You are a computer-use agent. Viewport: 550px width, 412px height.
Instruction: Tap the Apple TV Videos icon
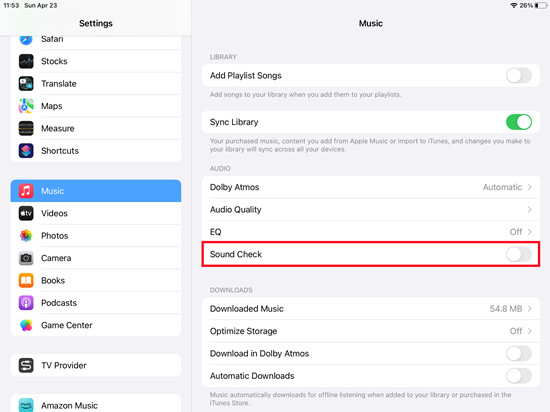coord(26,213)
